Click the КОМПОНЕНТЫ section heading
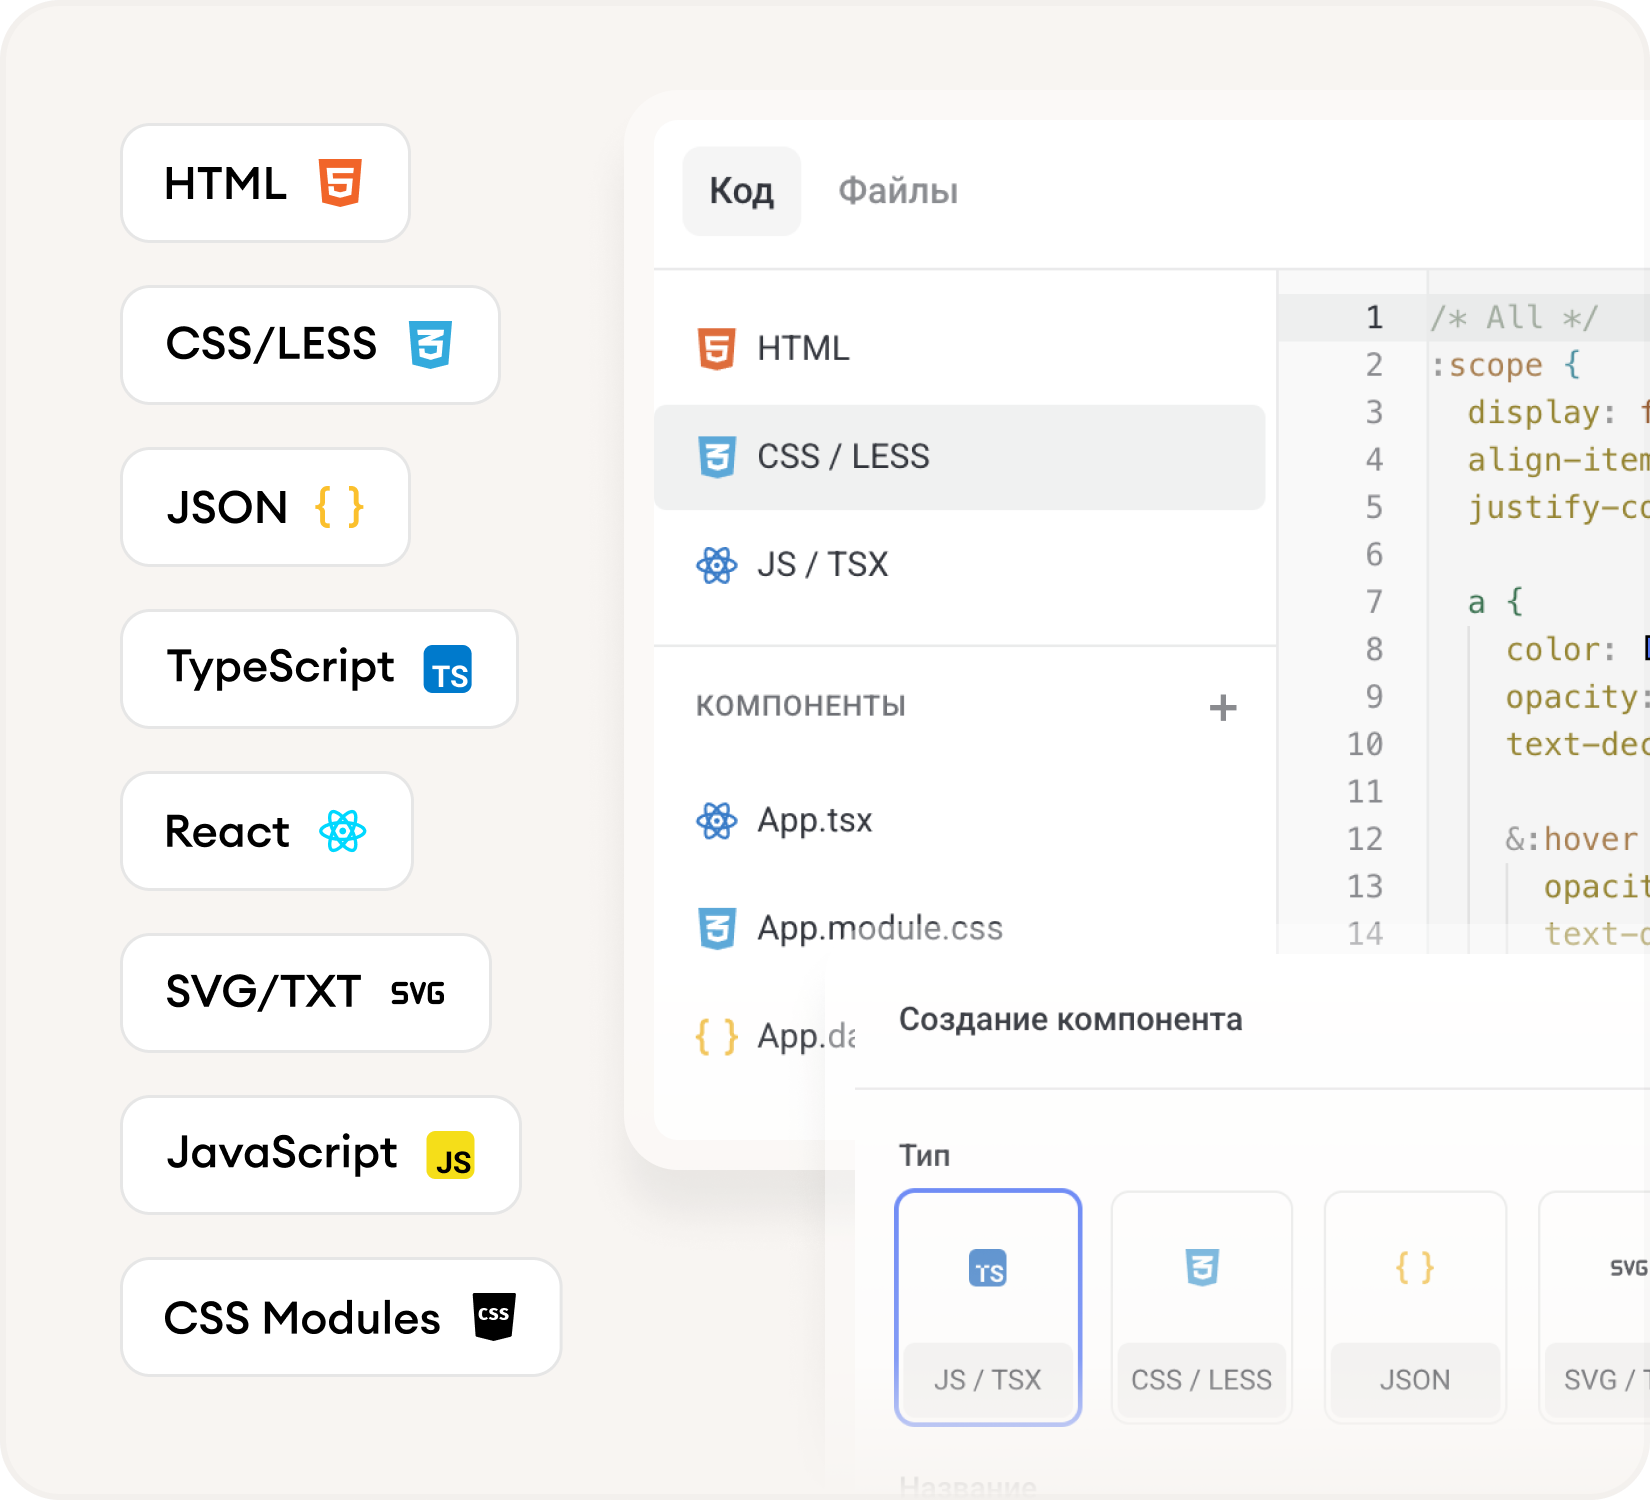Image resolution: width=1650 pixels, height=1500 pixels. pyautogui.click(x=801, y=706)
